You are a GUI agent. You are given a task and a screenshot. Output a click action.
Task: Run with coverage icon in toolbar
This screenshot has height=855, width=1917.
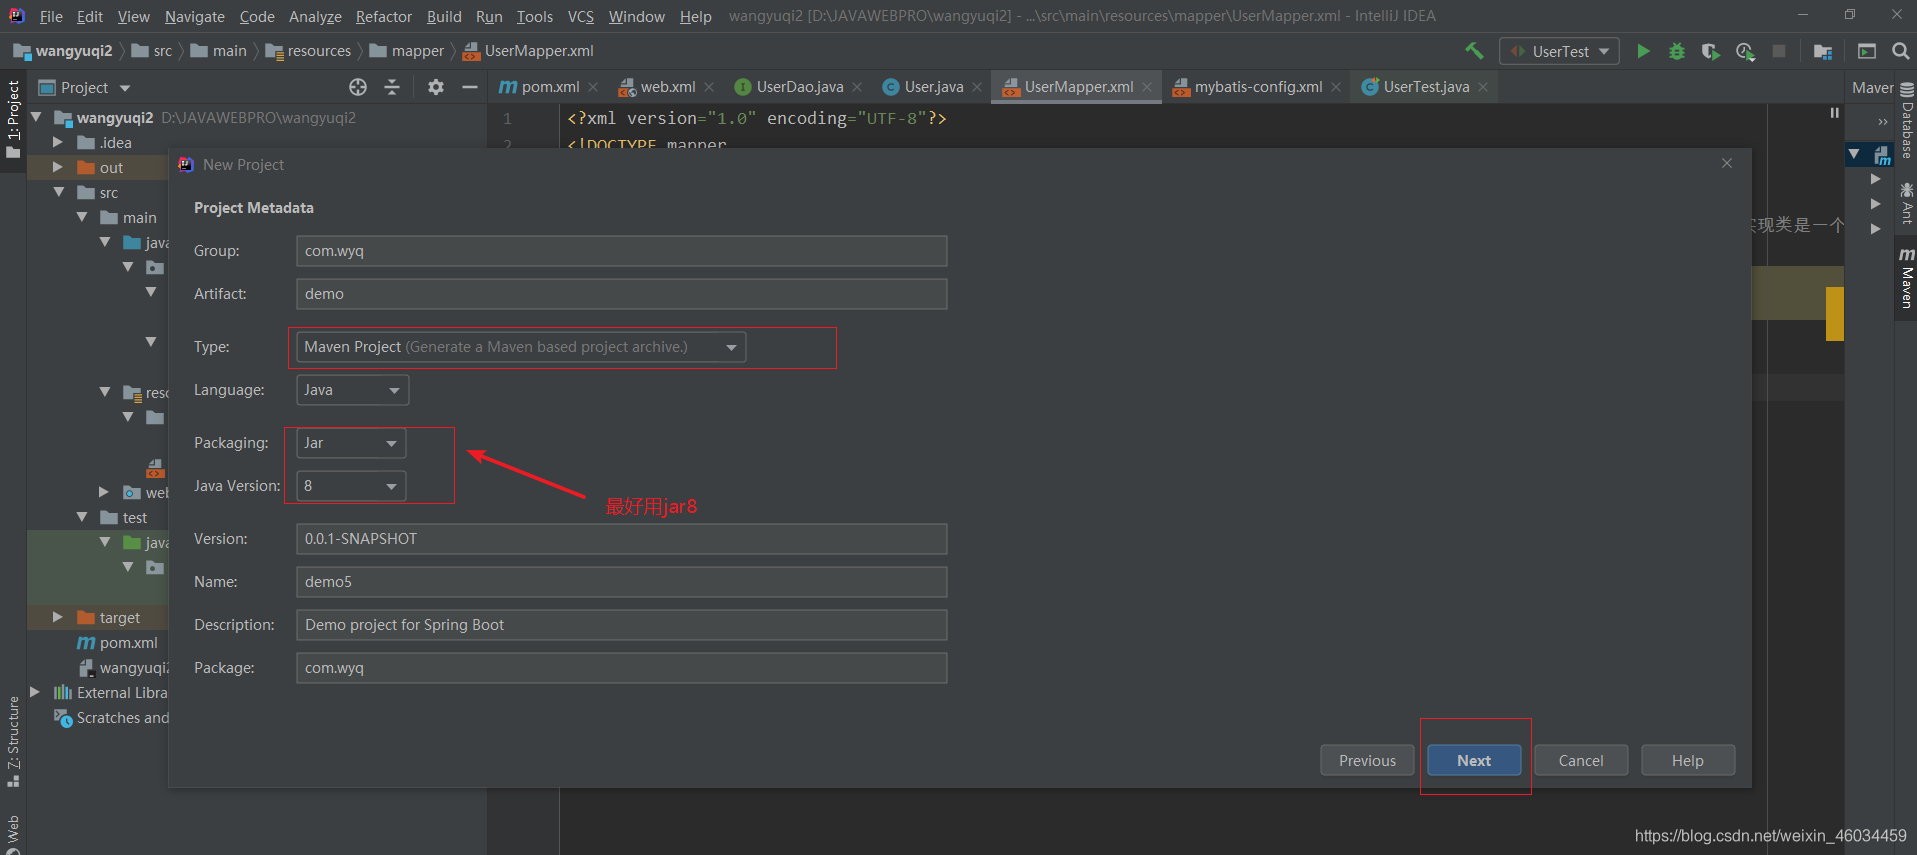pos(1711,51)
